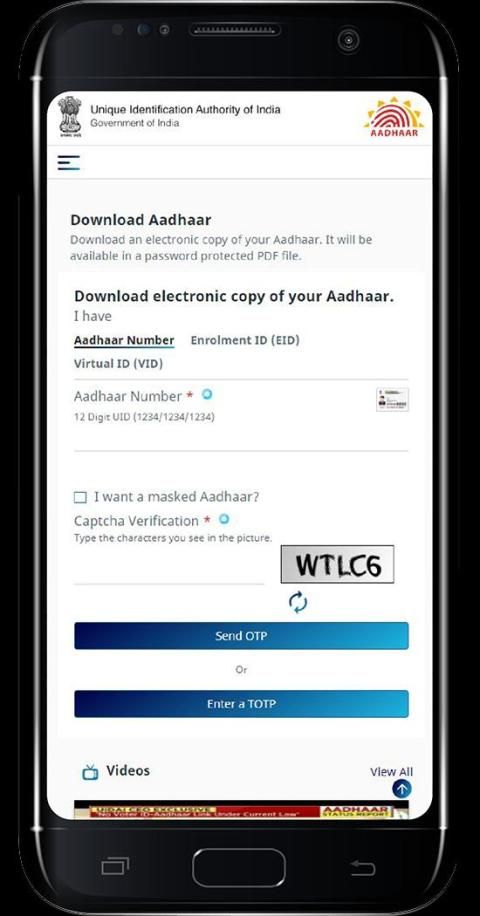Switch to Virtual ID (VID) tab
The width and height of the screenshot is (480, 916).
(118, 363)
